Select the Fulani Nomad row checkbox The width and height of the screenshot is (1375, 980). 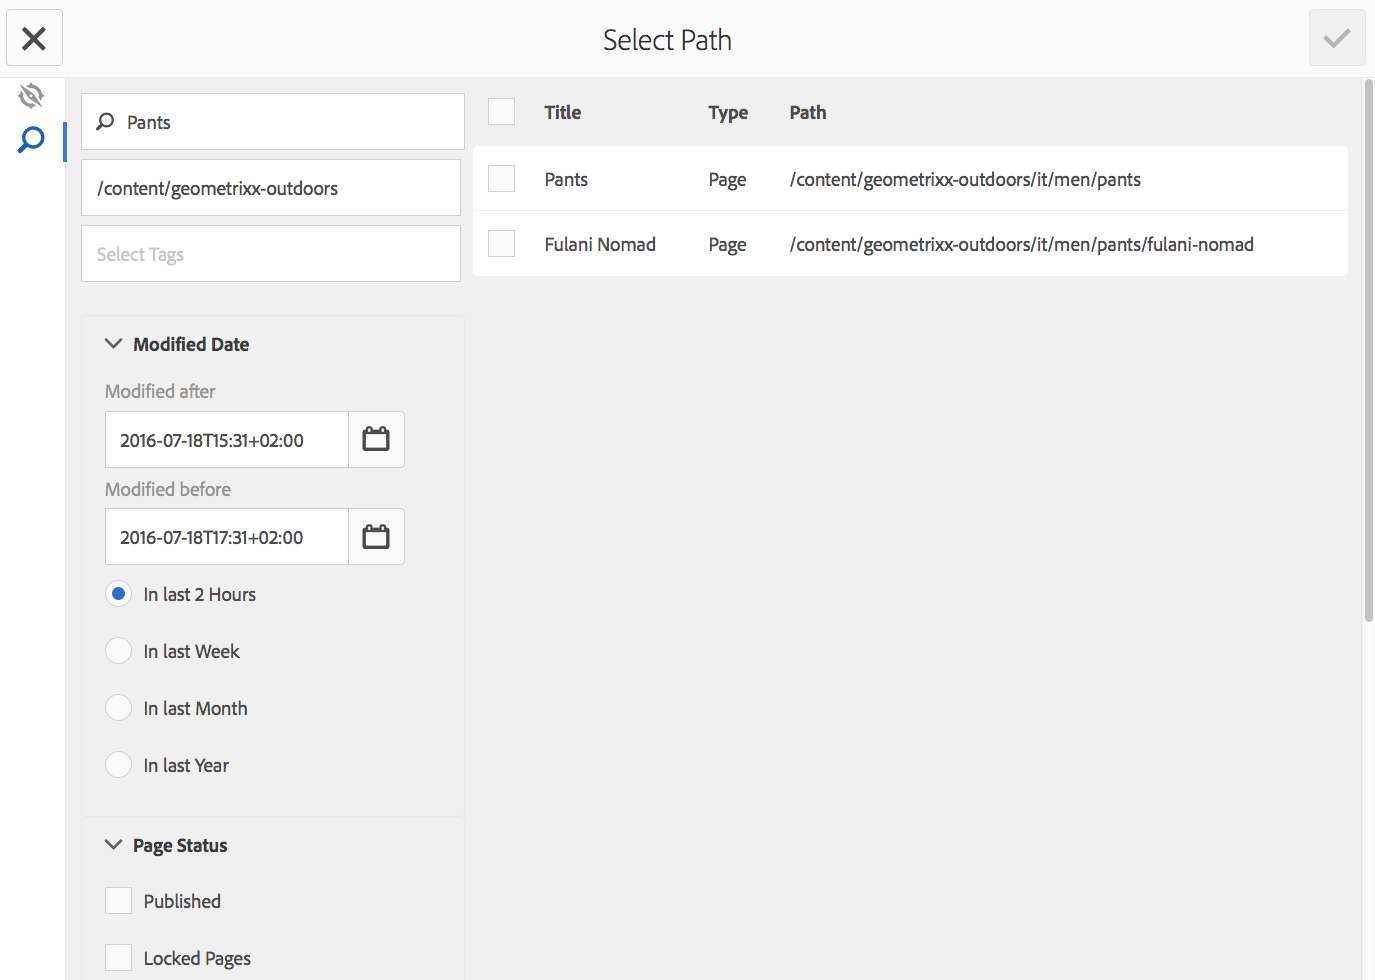[x=501, y=244]
